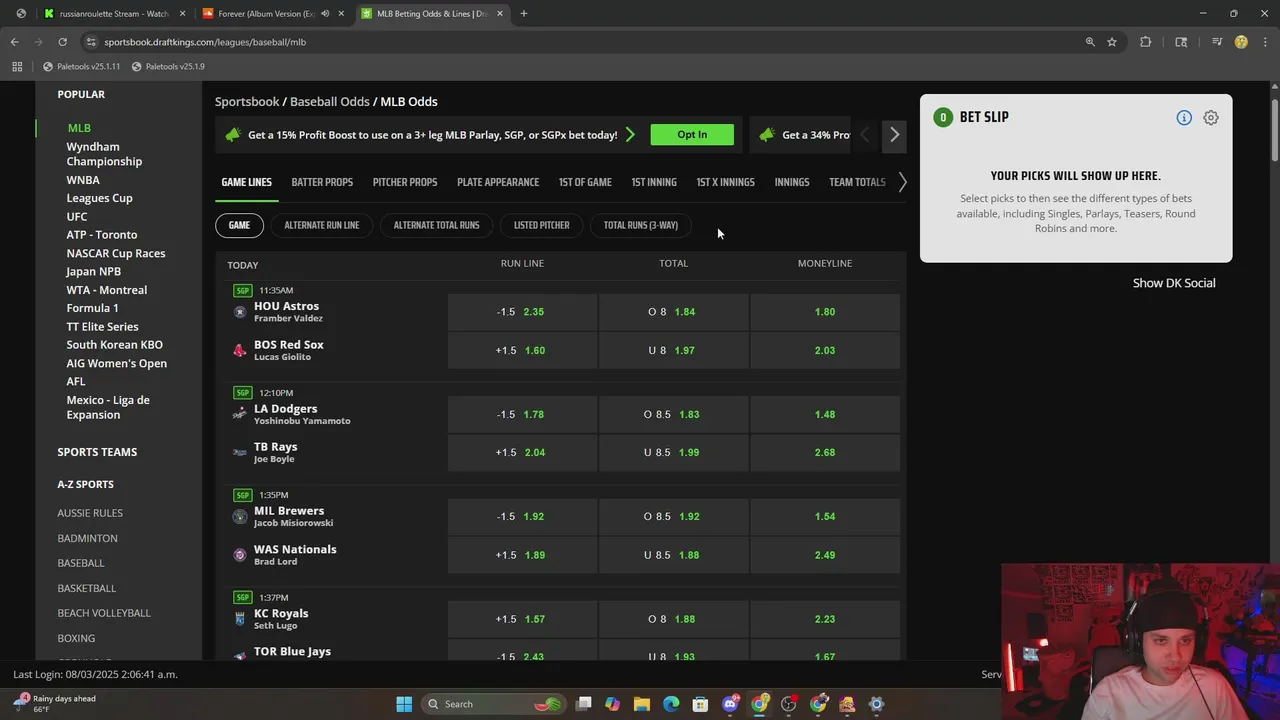Open BASKETBALL in A-Z sports

(86, 588)
